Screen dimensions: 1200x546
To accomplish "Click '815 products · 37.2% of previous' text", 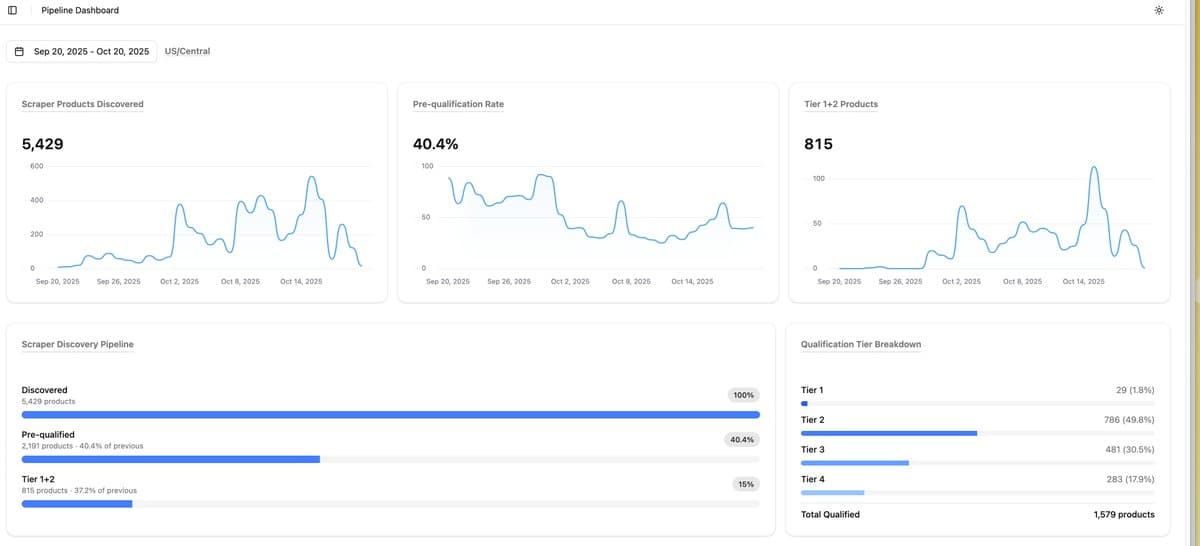I will [79, 491].
